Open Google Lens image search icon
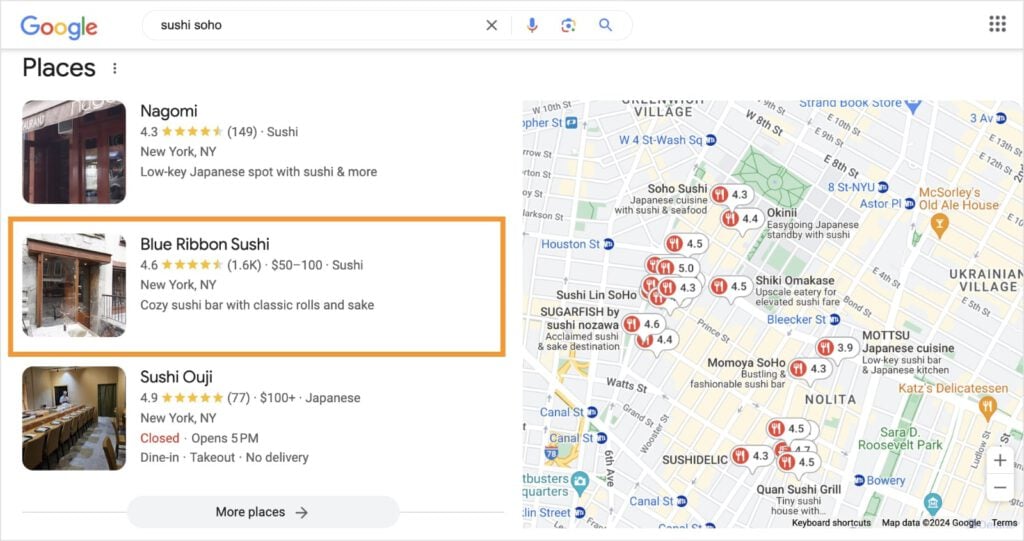This screenshot has width=1024, height=541. pyautogui.click(x=568, y=25)
